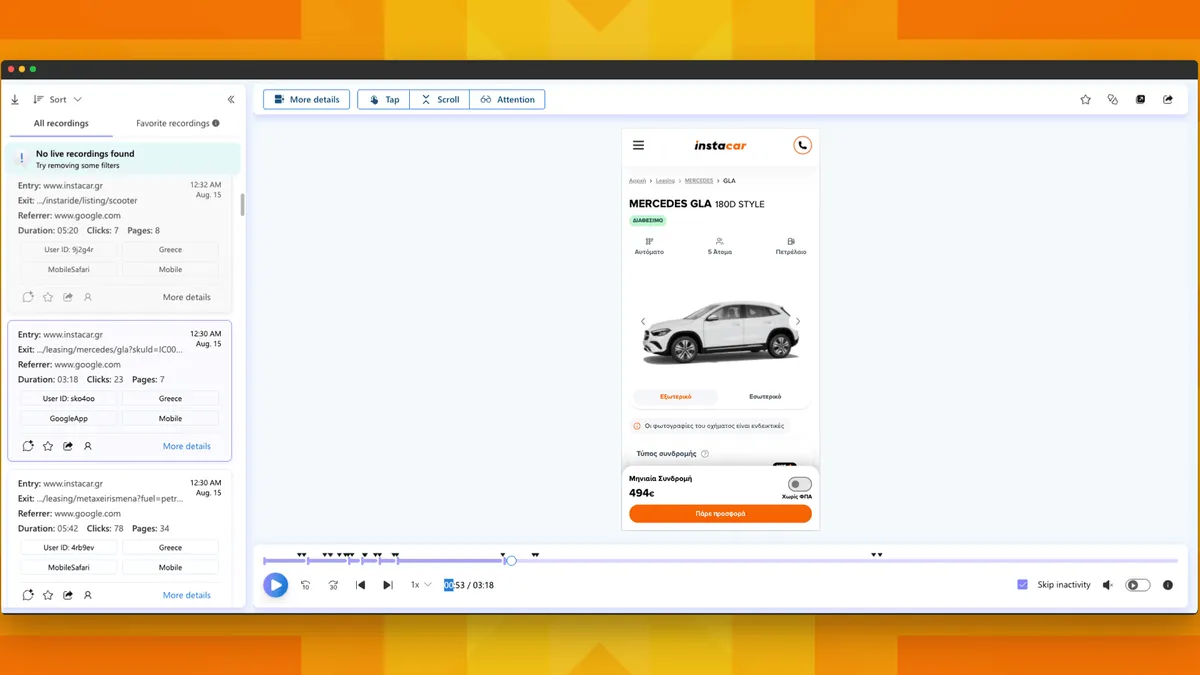Screen dimensions: 1200x675
Task: Click the playback timeline progress handle
Action: click(511, 561)
